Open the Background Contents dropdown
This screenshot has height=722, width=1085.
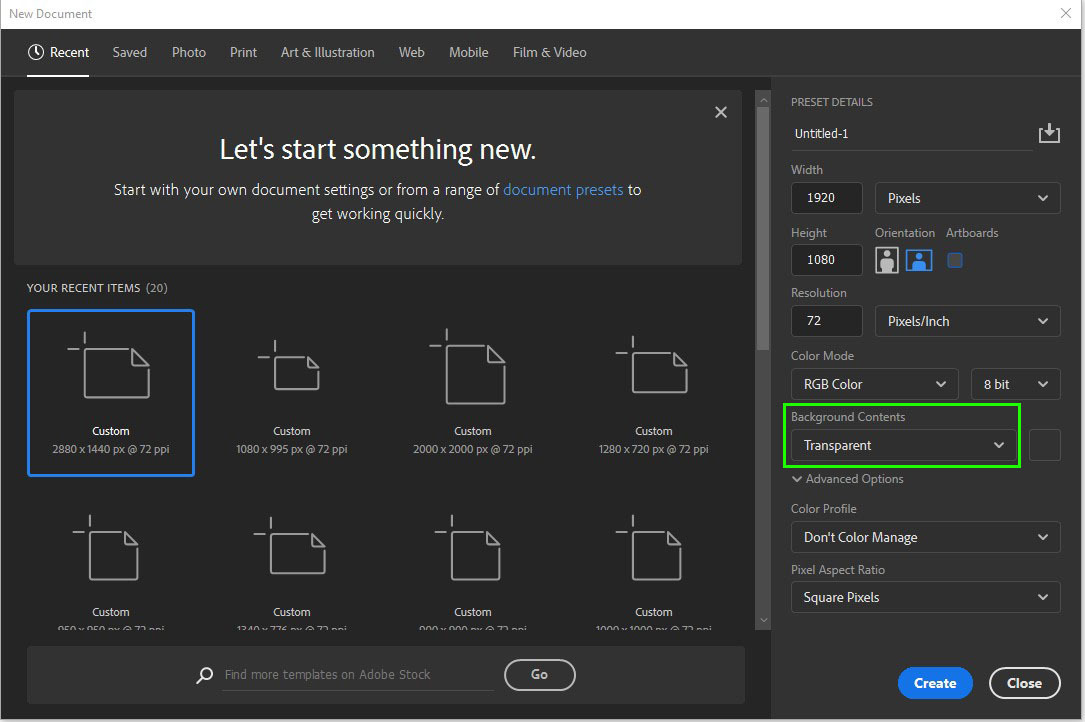click(900, 445)
